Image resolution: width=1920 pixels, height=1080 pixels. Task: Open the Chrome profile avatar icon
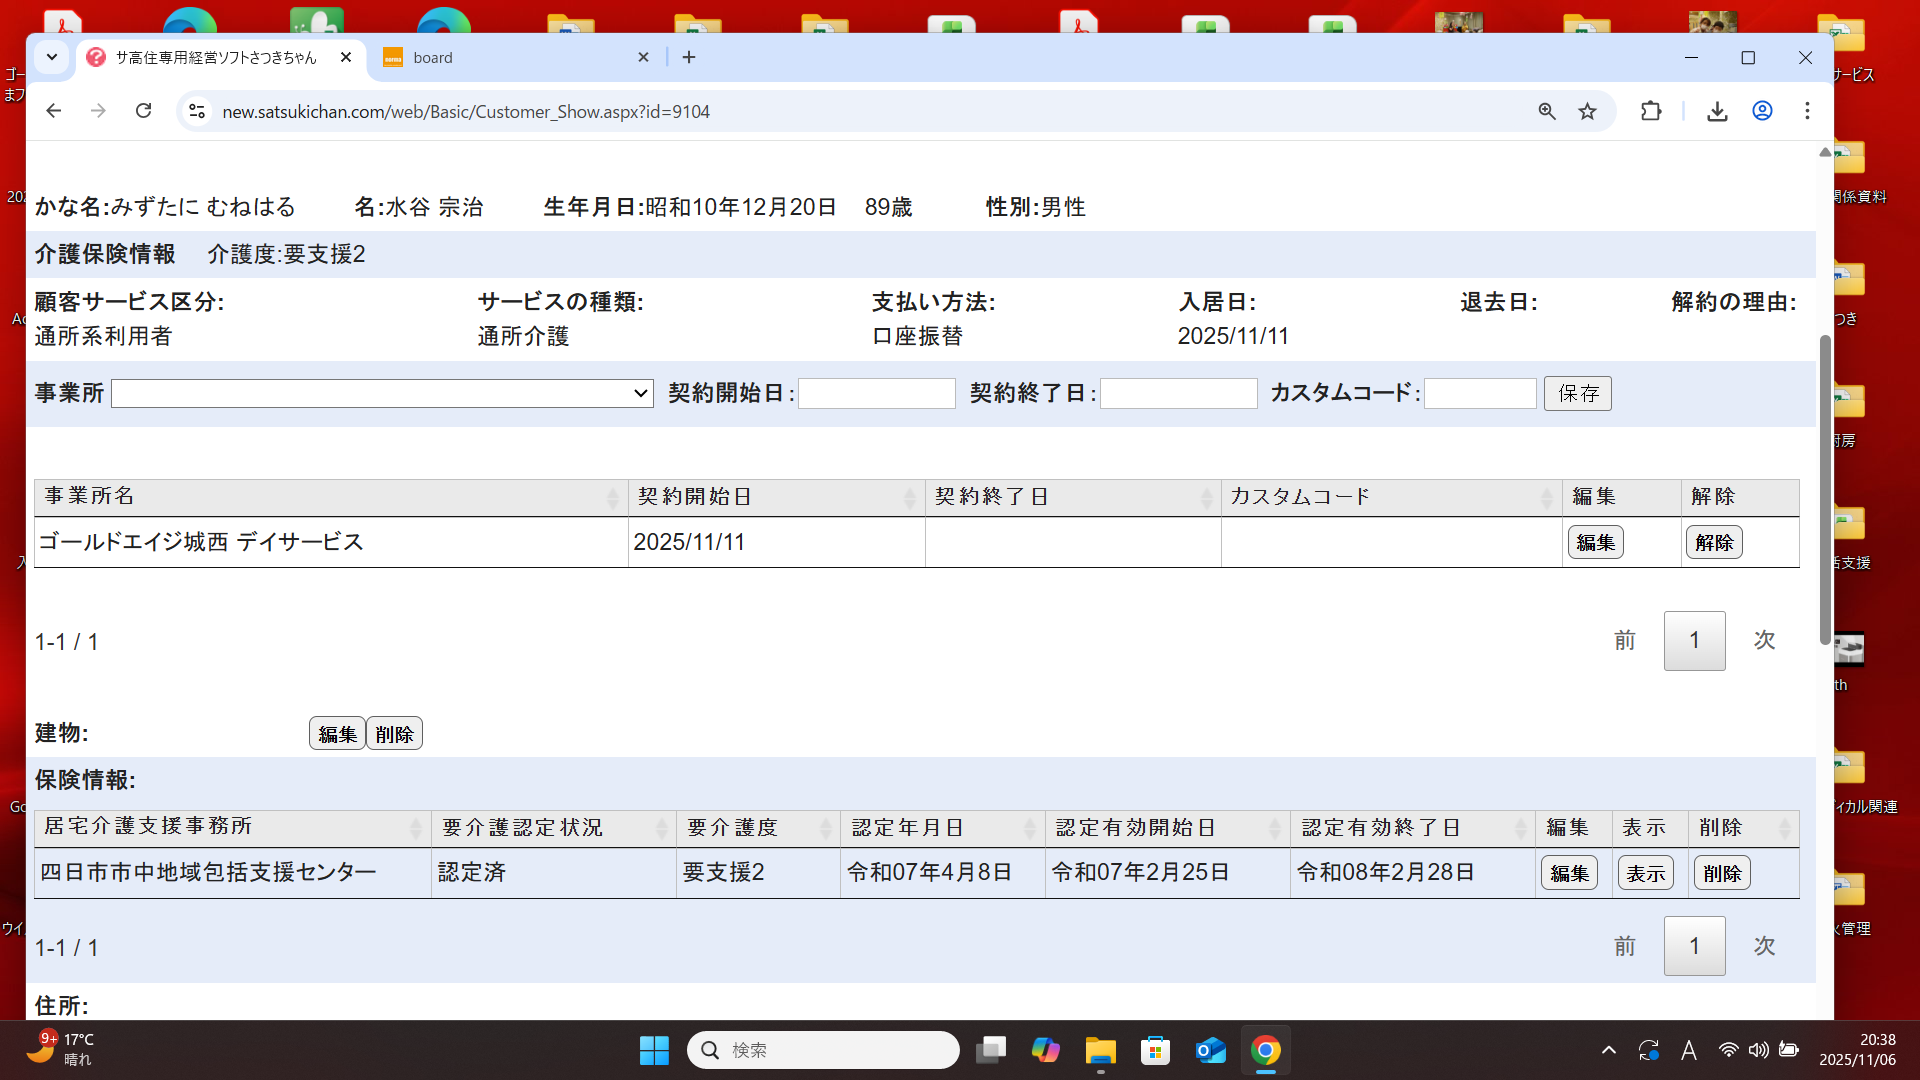pos(1762,111)
